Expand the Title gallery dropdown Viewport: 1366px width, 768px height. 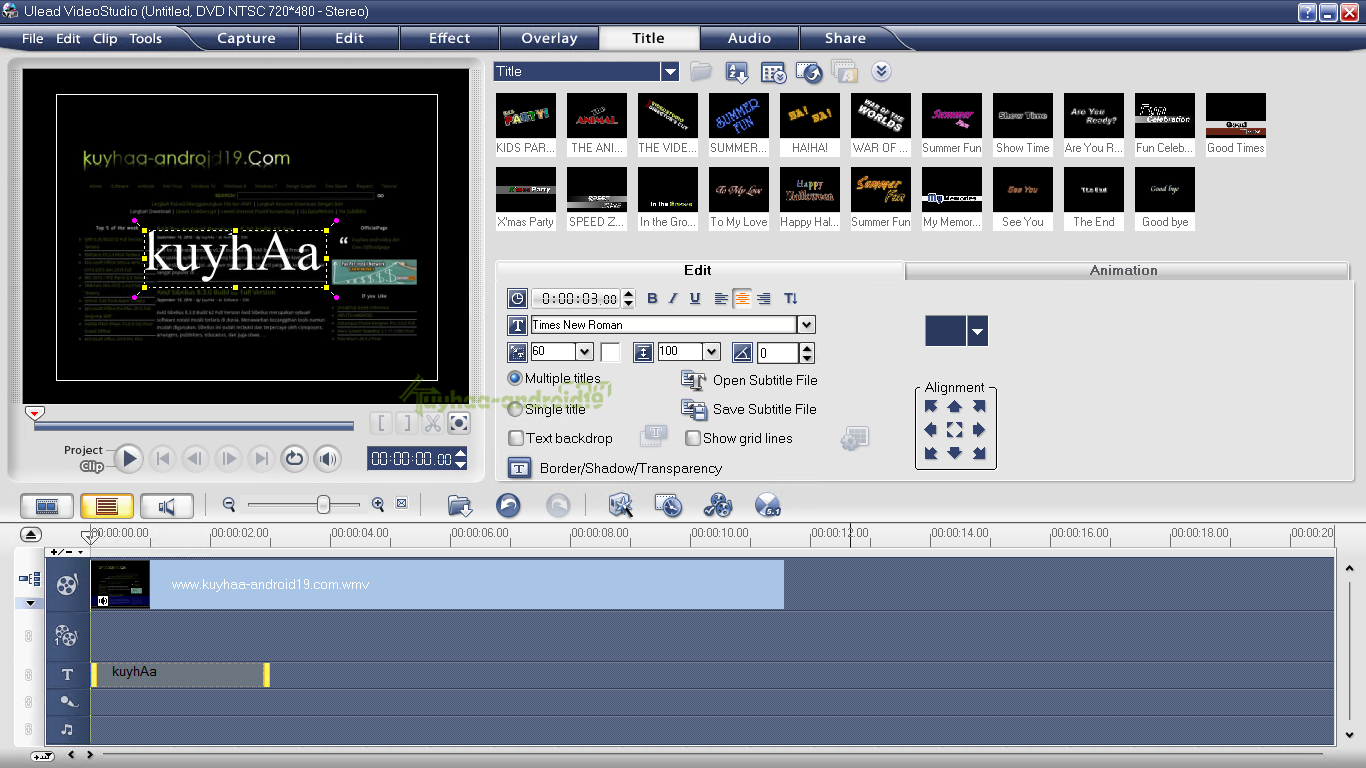tap(670, 71)
